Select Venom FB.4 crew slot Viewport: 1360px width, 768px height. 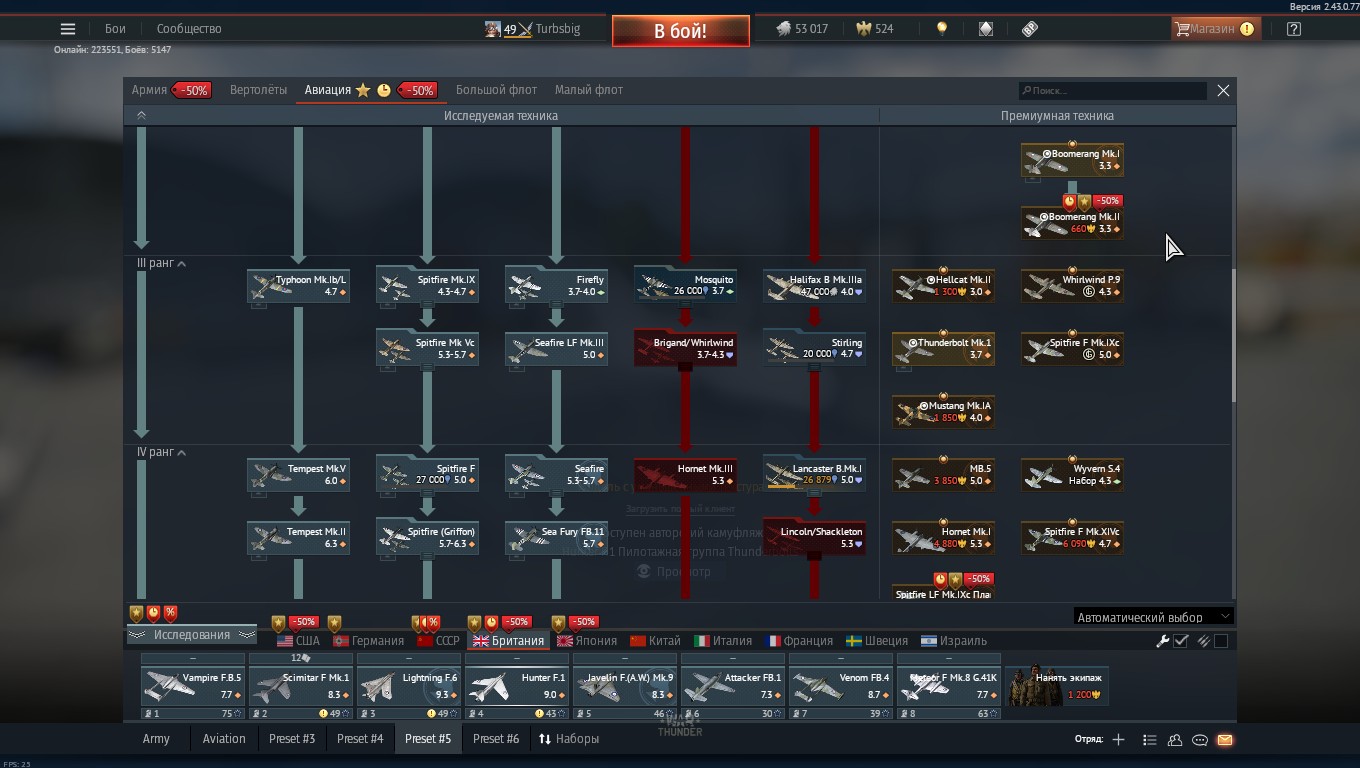tap(841, 687)
